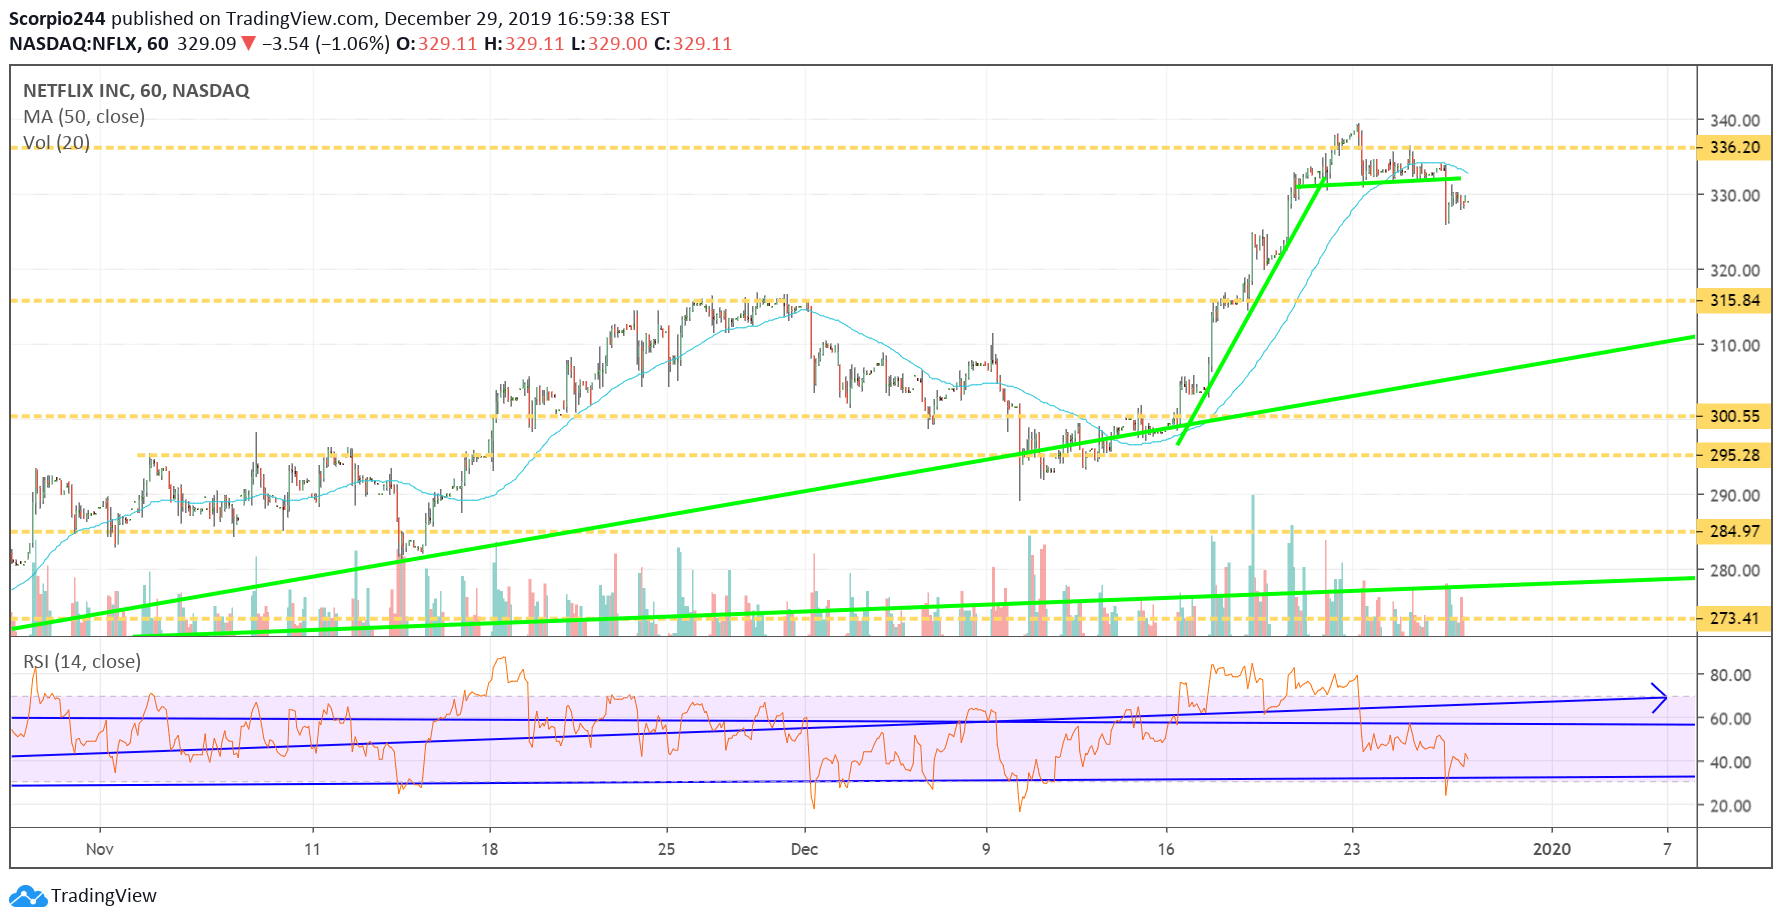Click the 25 date label on time axis
This screenshot has height=923, width=1782.
click(667, 850)
